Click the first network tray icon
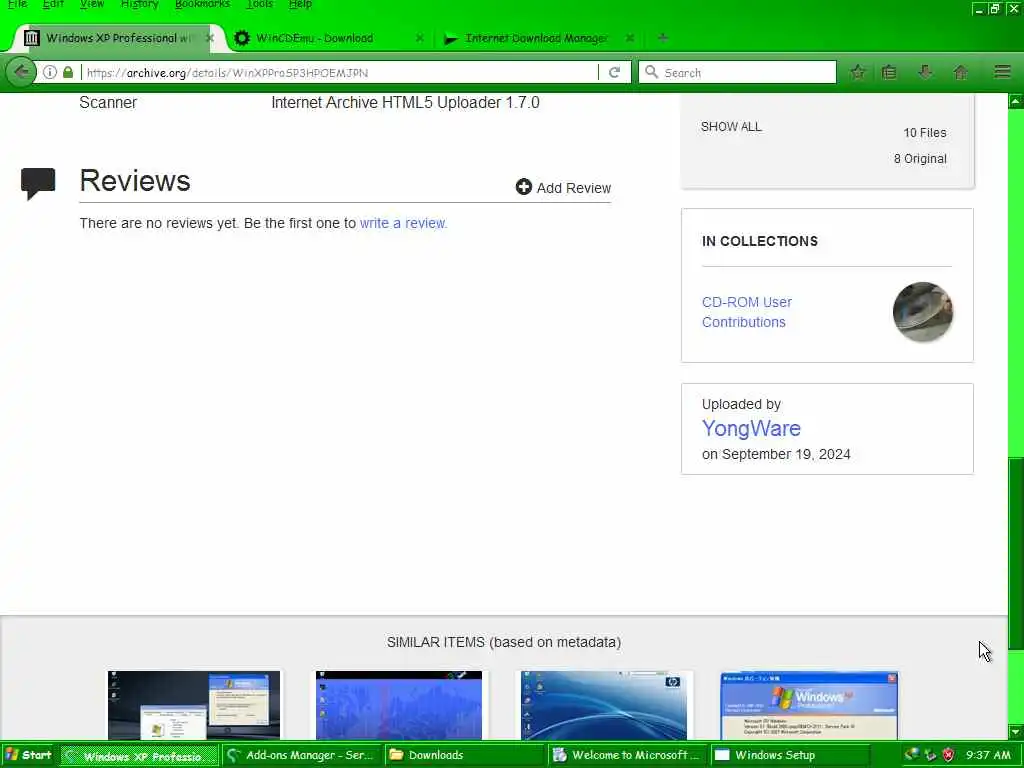 912,755
